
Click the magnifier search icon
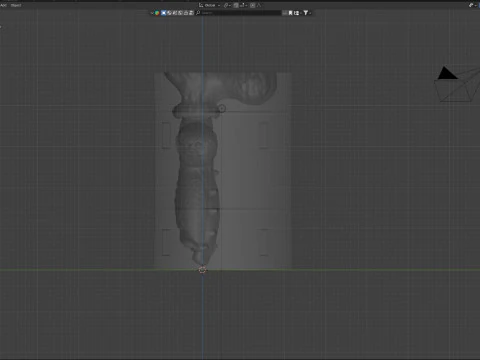click(198, 13)
